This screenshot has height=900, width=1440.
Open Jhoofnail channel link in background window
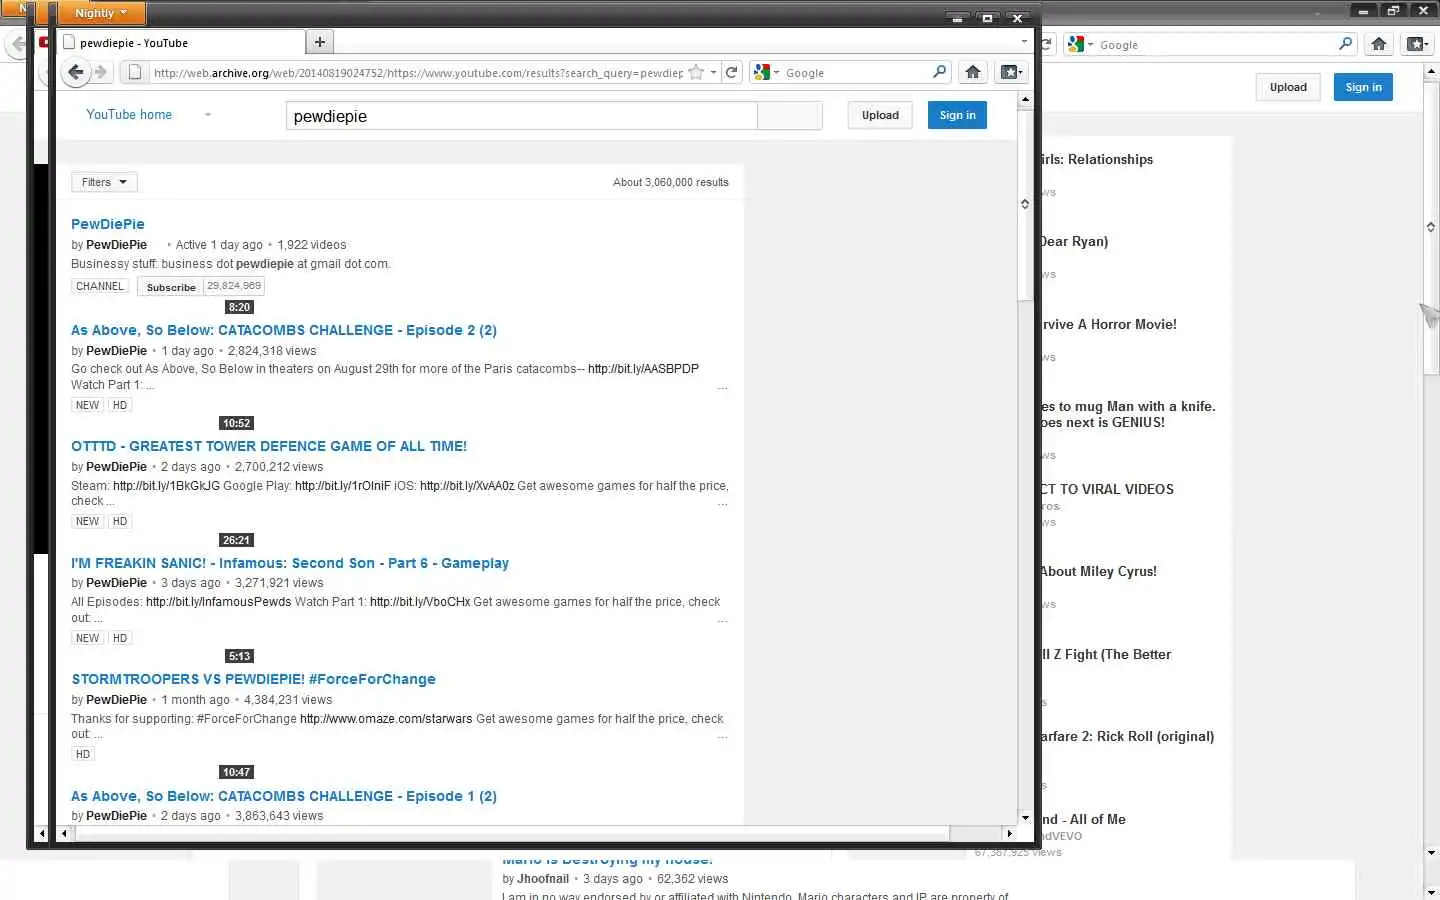543,879
